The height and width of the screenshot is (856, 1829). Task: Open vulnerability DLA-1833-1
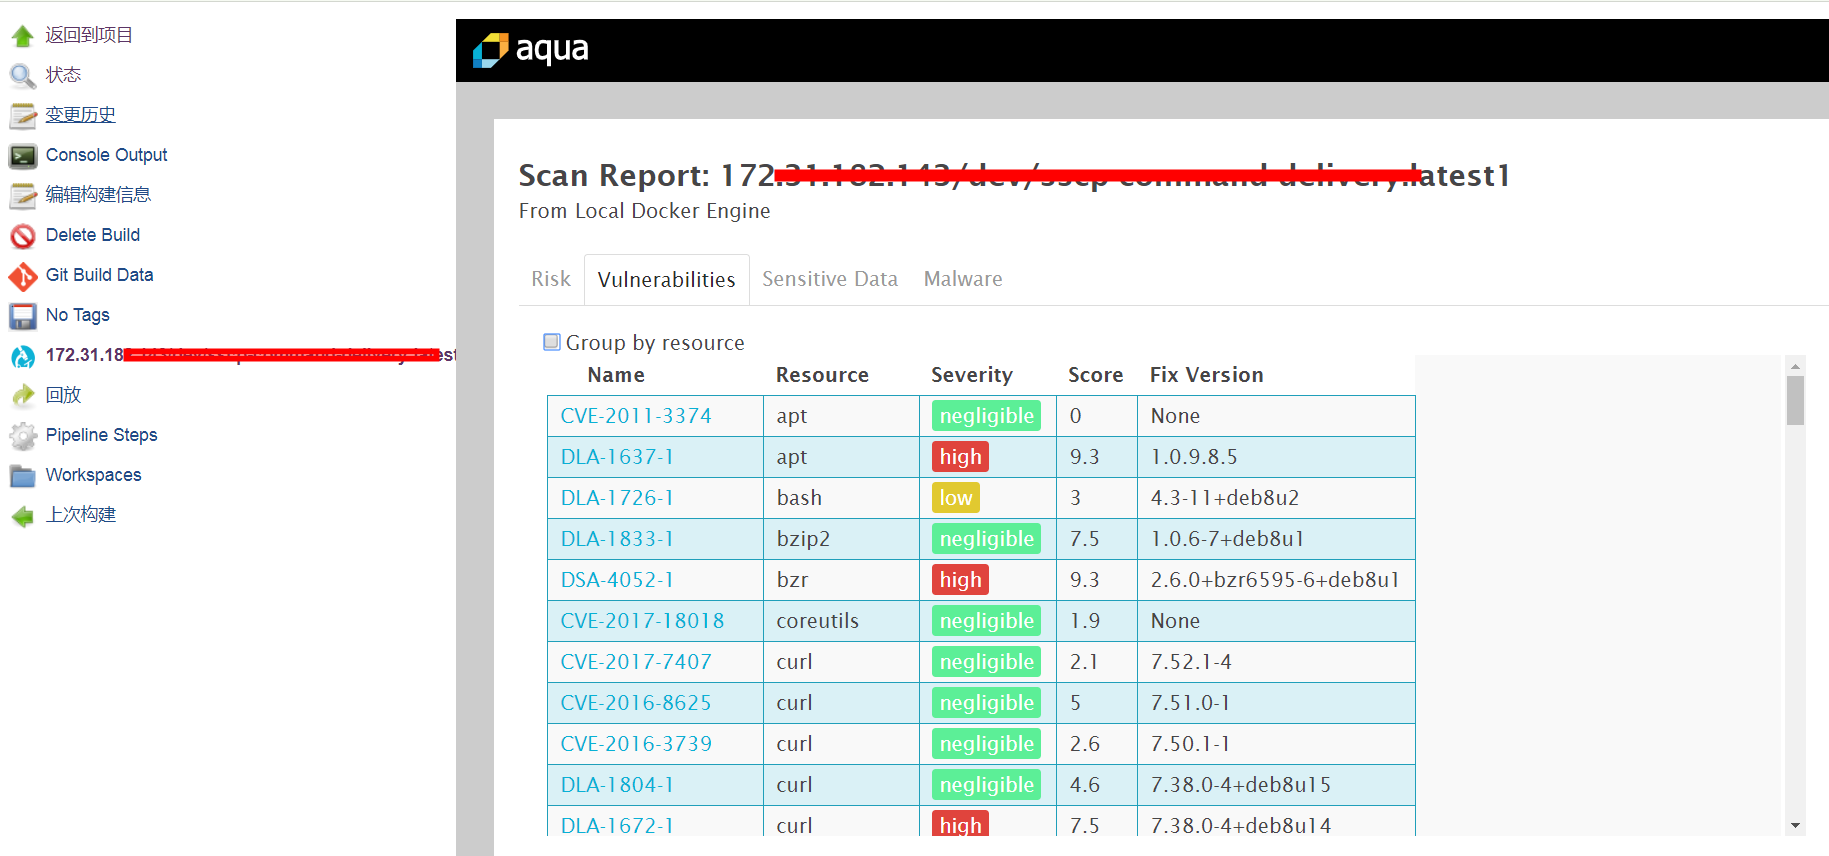coord(617,539)
